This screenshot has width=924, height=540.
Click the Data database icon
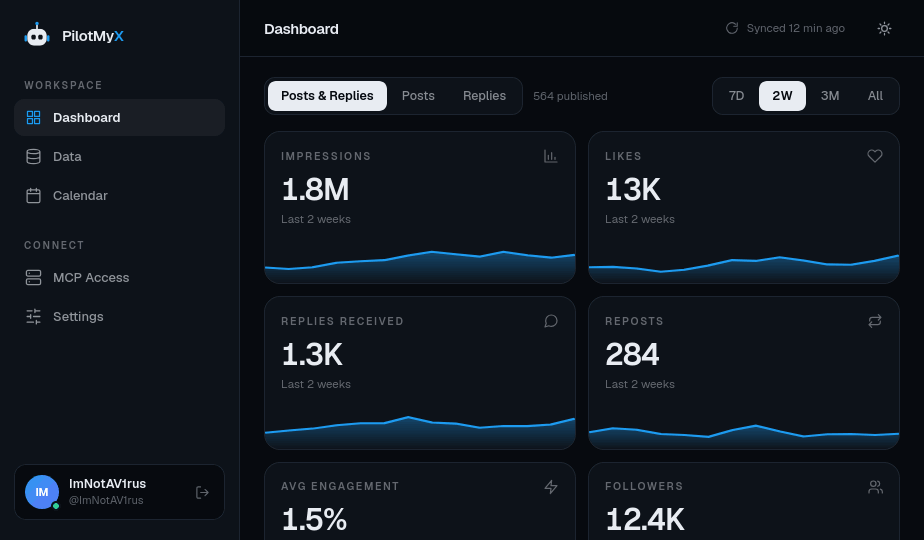[34, 156]
